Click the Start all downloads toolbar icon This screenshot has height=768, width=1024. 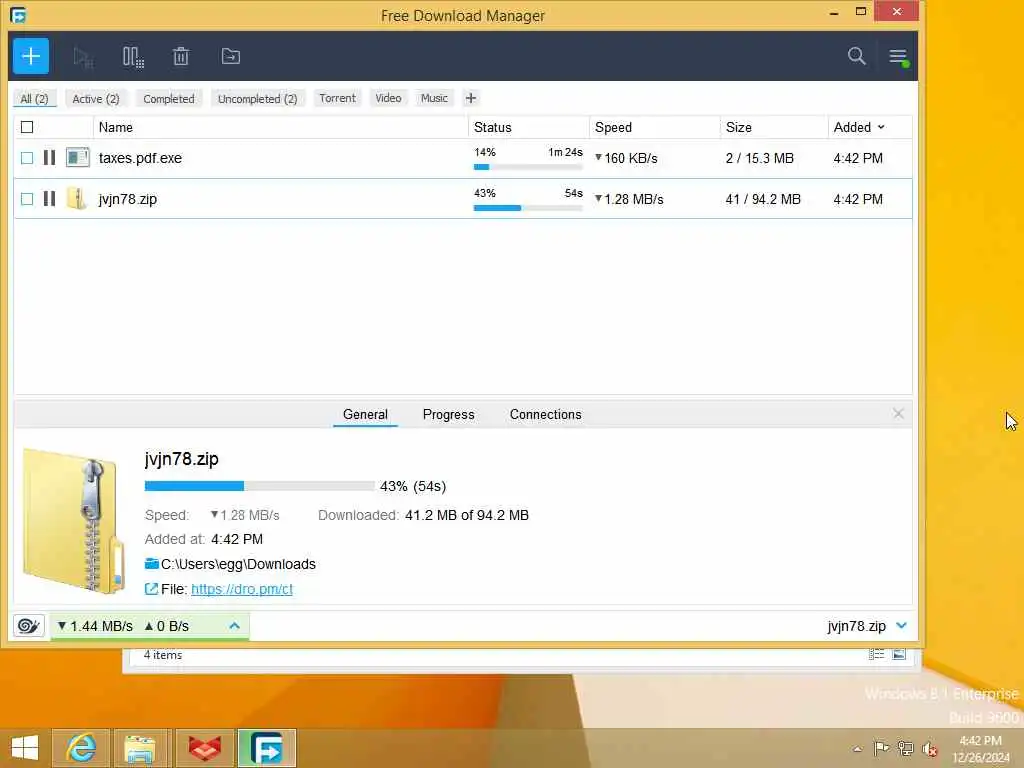[83, 57]
